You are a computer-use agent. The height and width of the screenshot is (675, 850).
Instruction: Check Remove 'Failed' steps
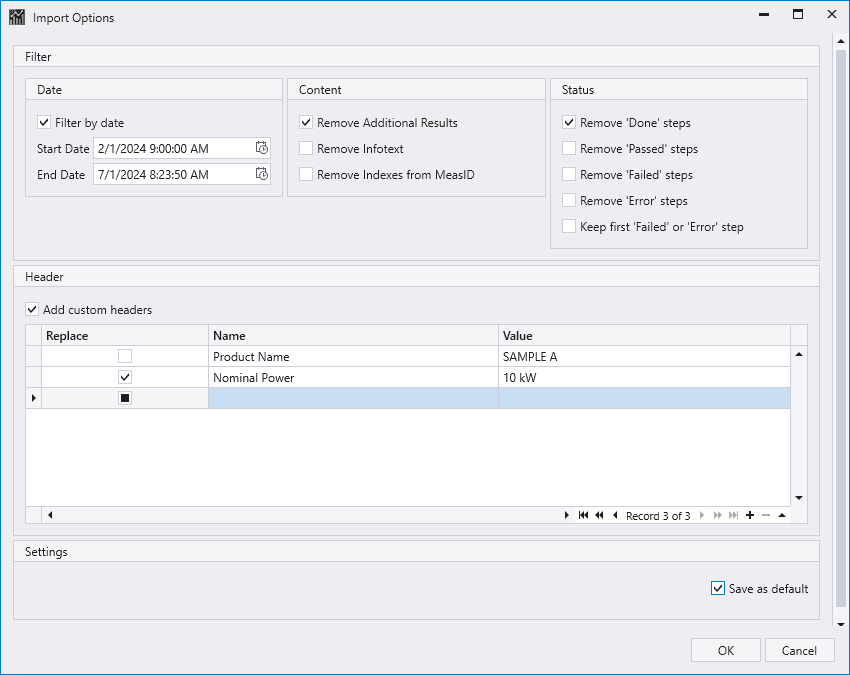point(569,174)
